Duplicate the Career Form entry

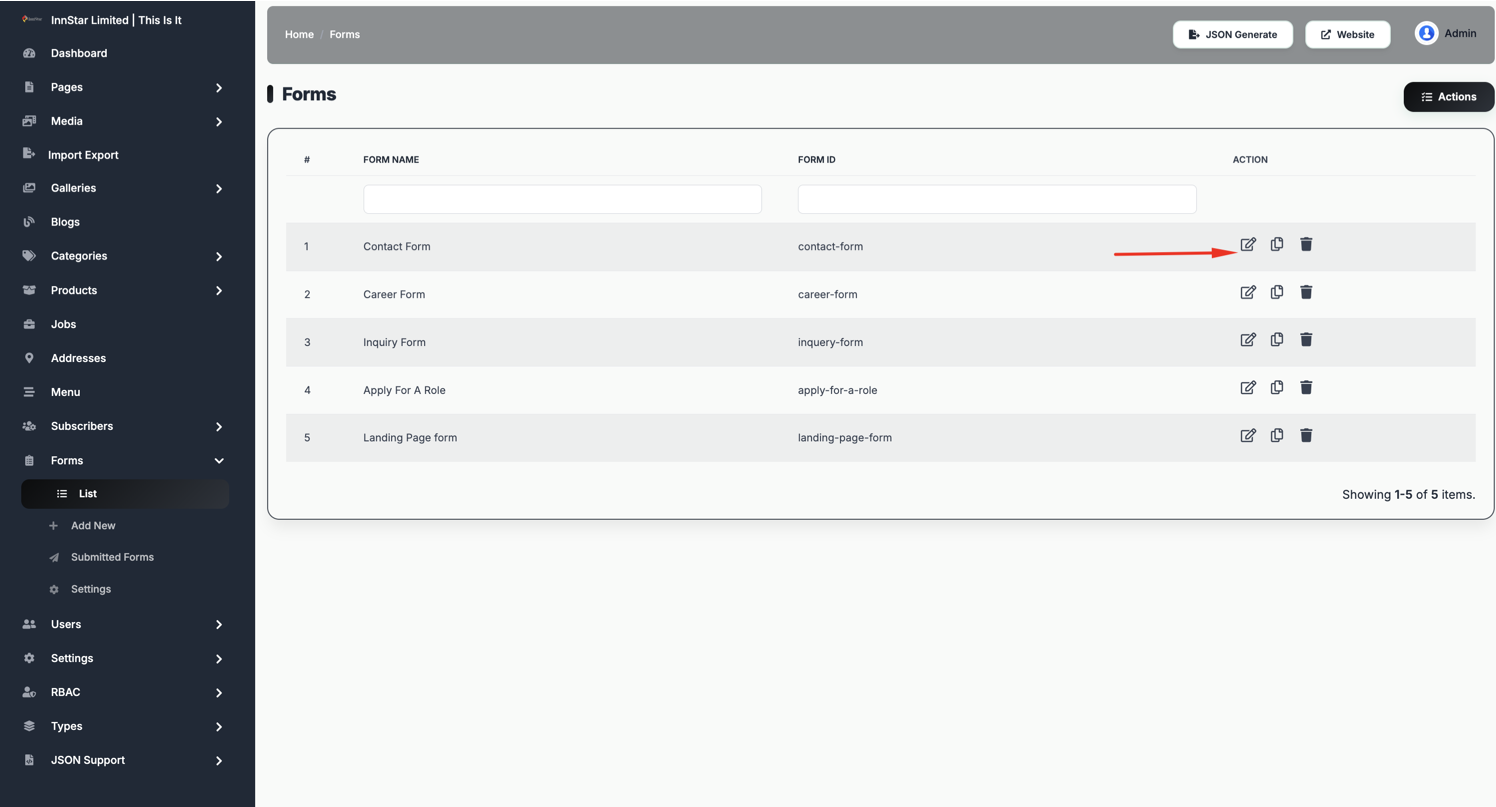1277,292
